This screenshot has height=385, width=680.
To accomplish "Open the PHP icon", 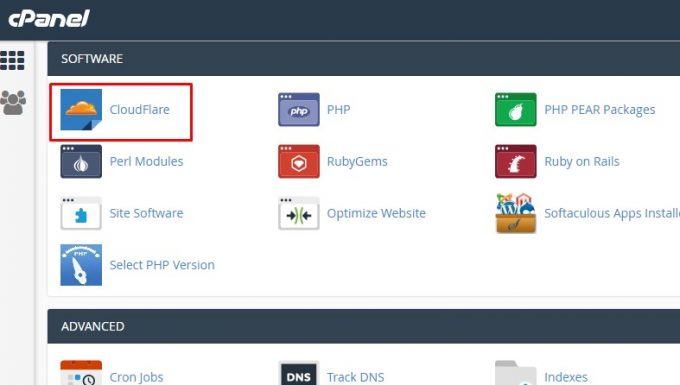I will [299, 110].
